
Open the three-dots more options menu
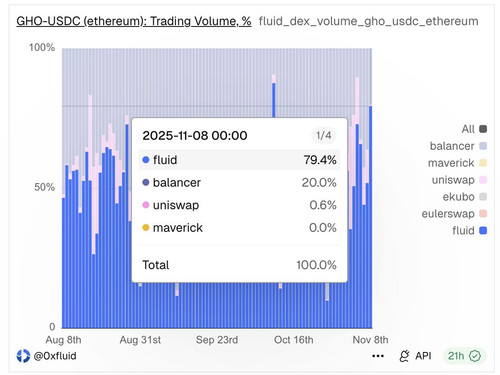(x=378, y=356)
